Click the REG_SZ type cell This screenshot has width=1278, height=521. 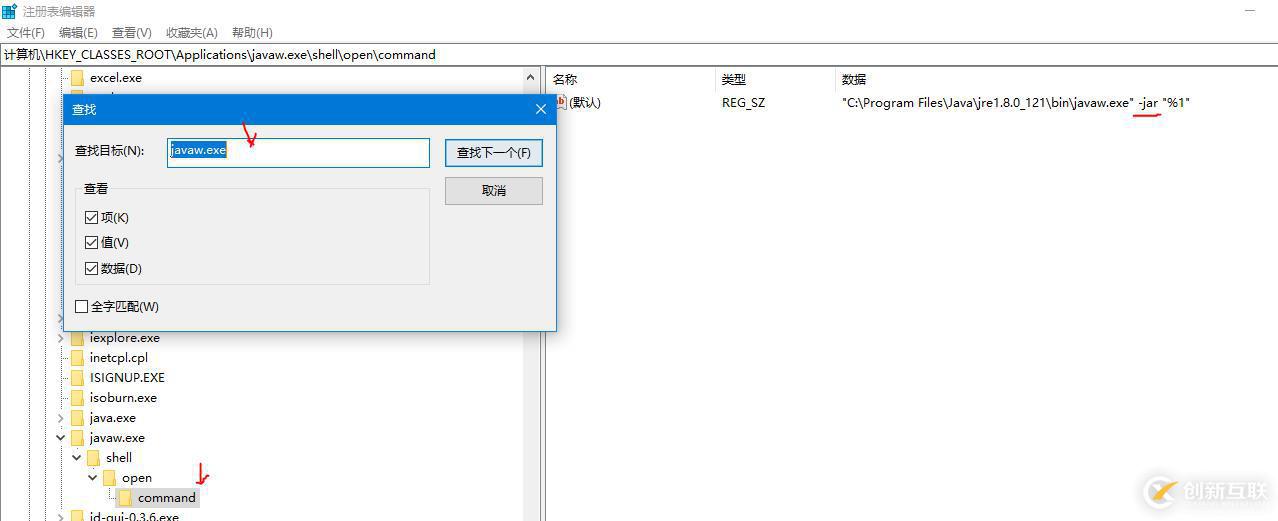[x=743, y=103]
